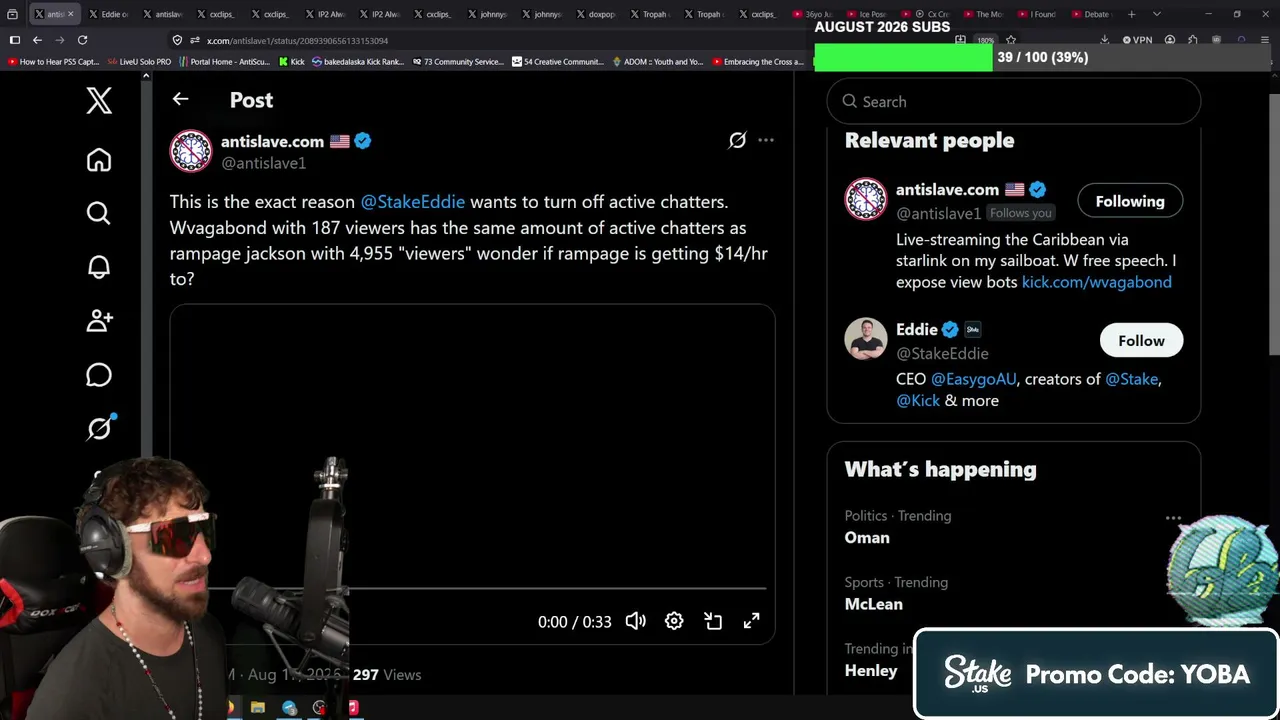Open Grok from the sidebar
The width and height of the screenshot is (1280, 720).
(x=99, y=428)
